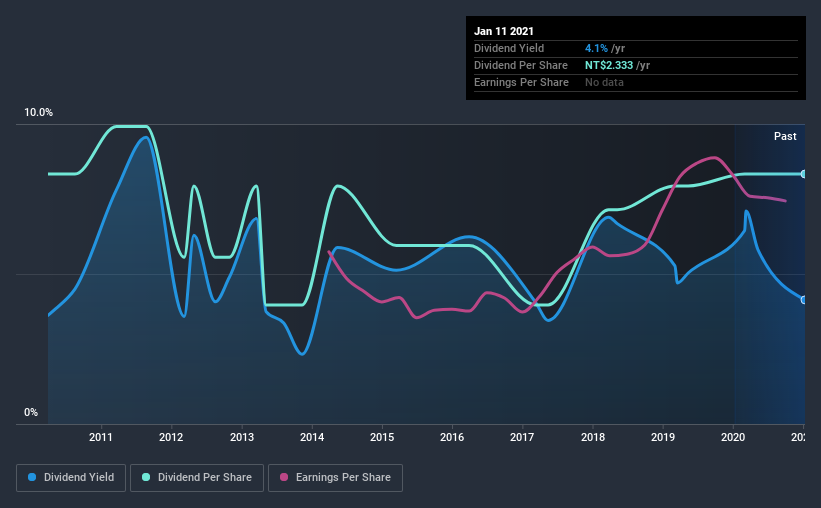Click the pink Earnings Per Share legend dot

click(284, 477)
